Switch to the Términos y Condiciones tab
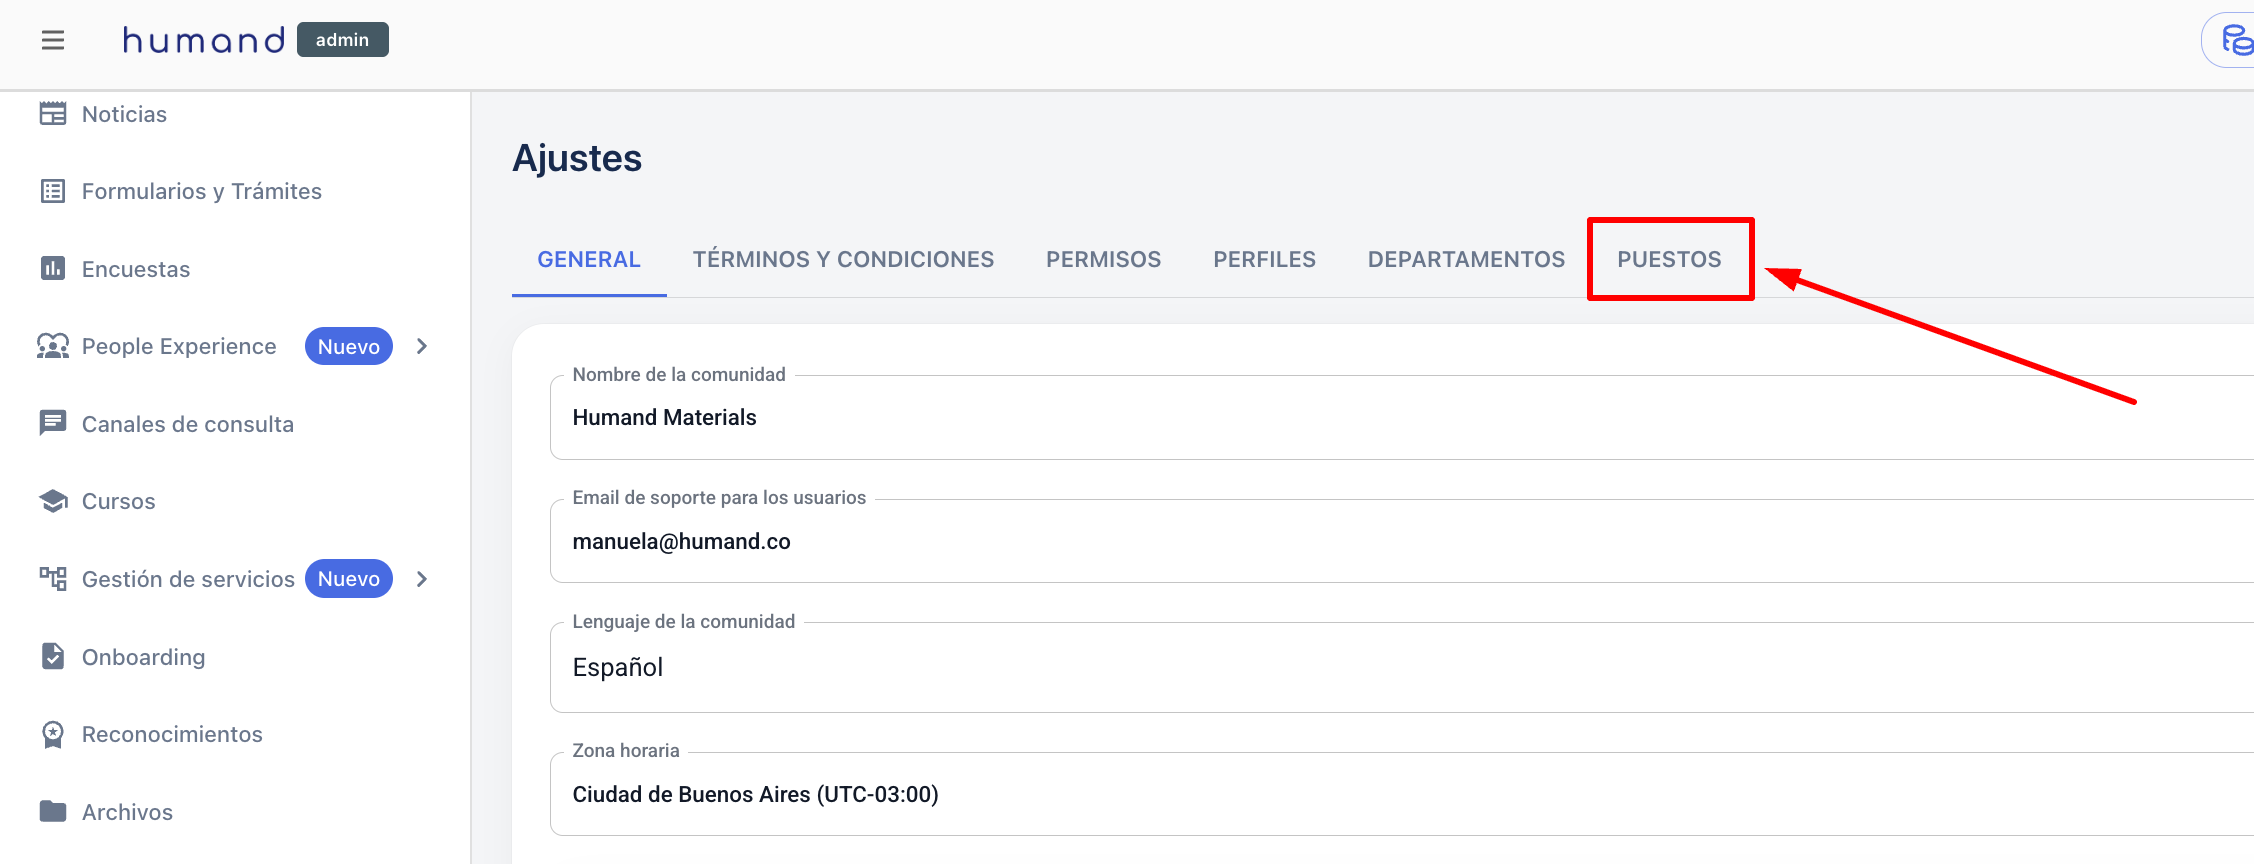Viewport: 2254px width, 864px height. point(843,259)
